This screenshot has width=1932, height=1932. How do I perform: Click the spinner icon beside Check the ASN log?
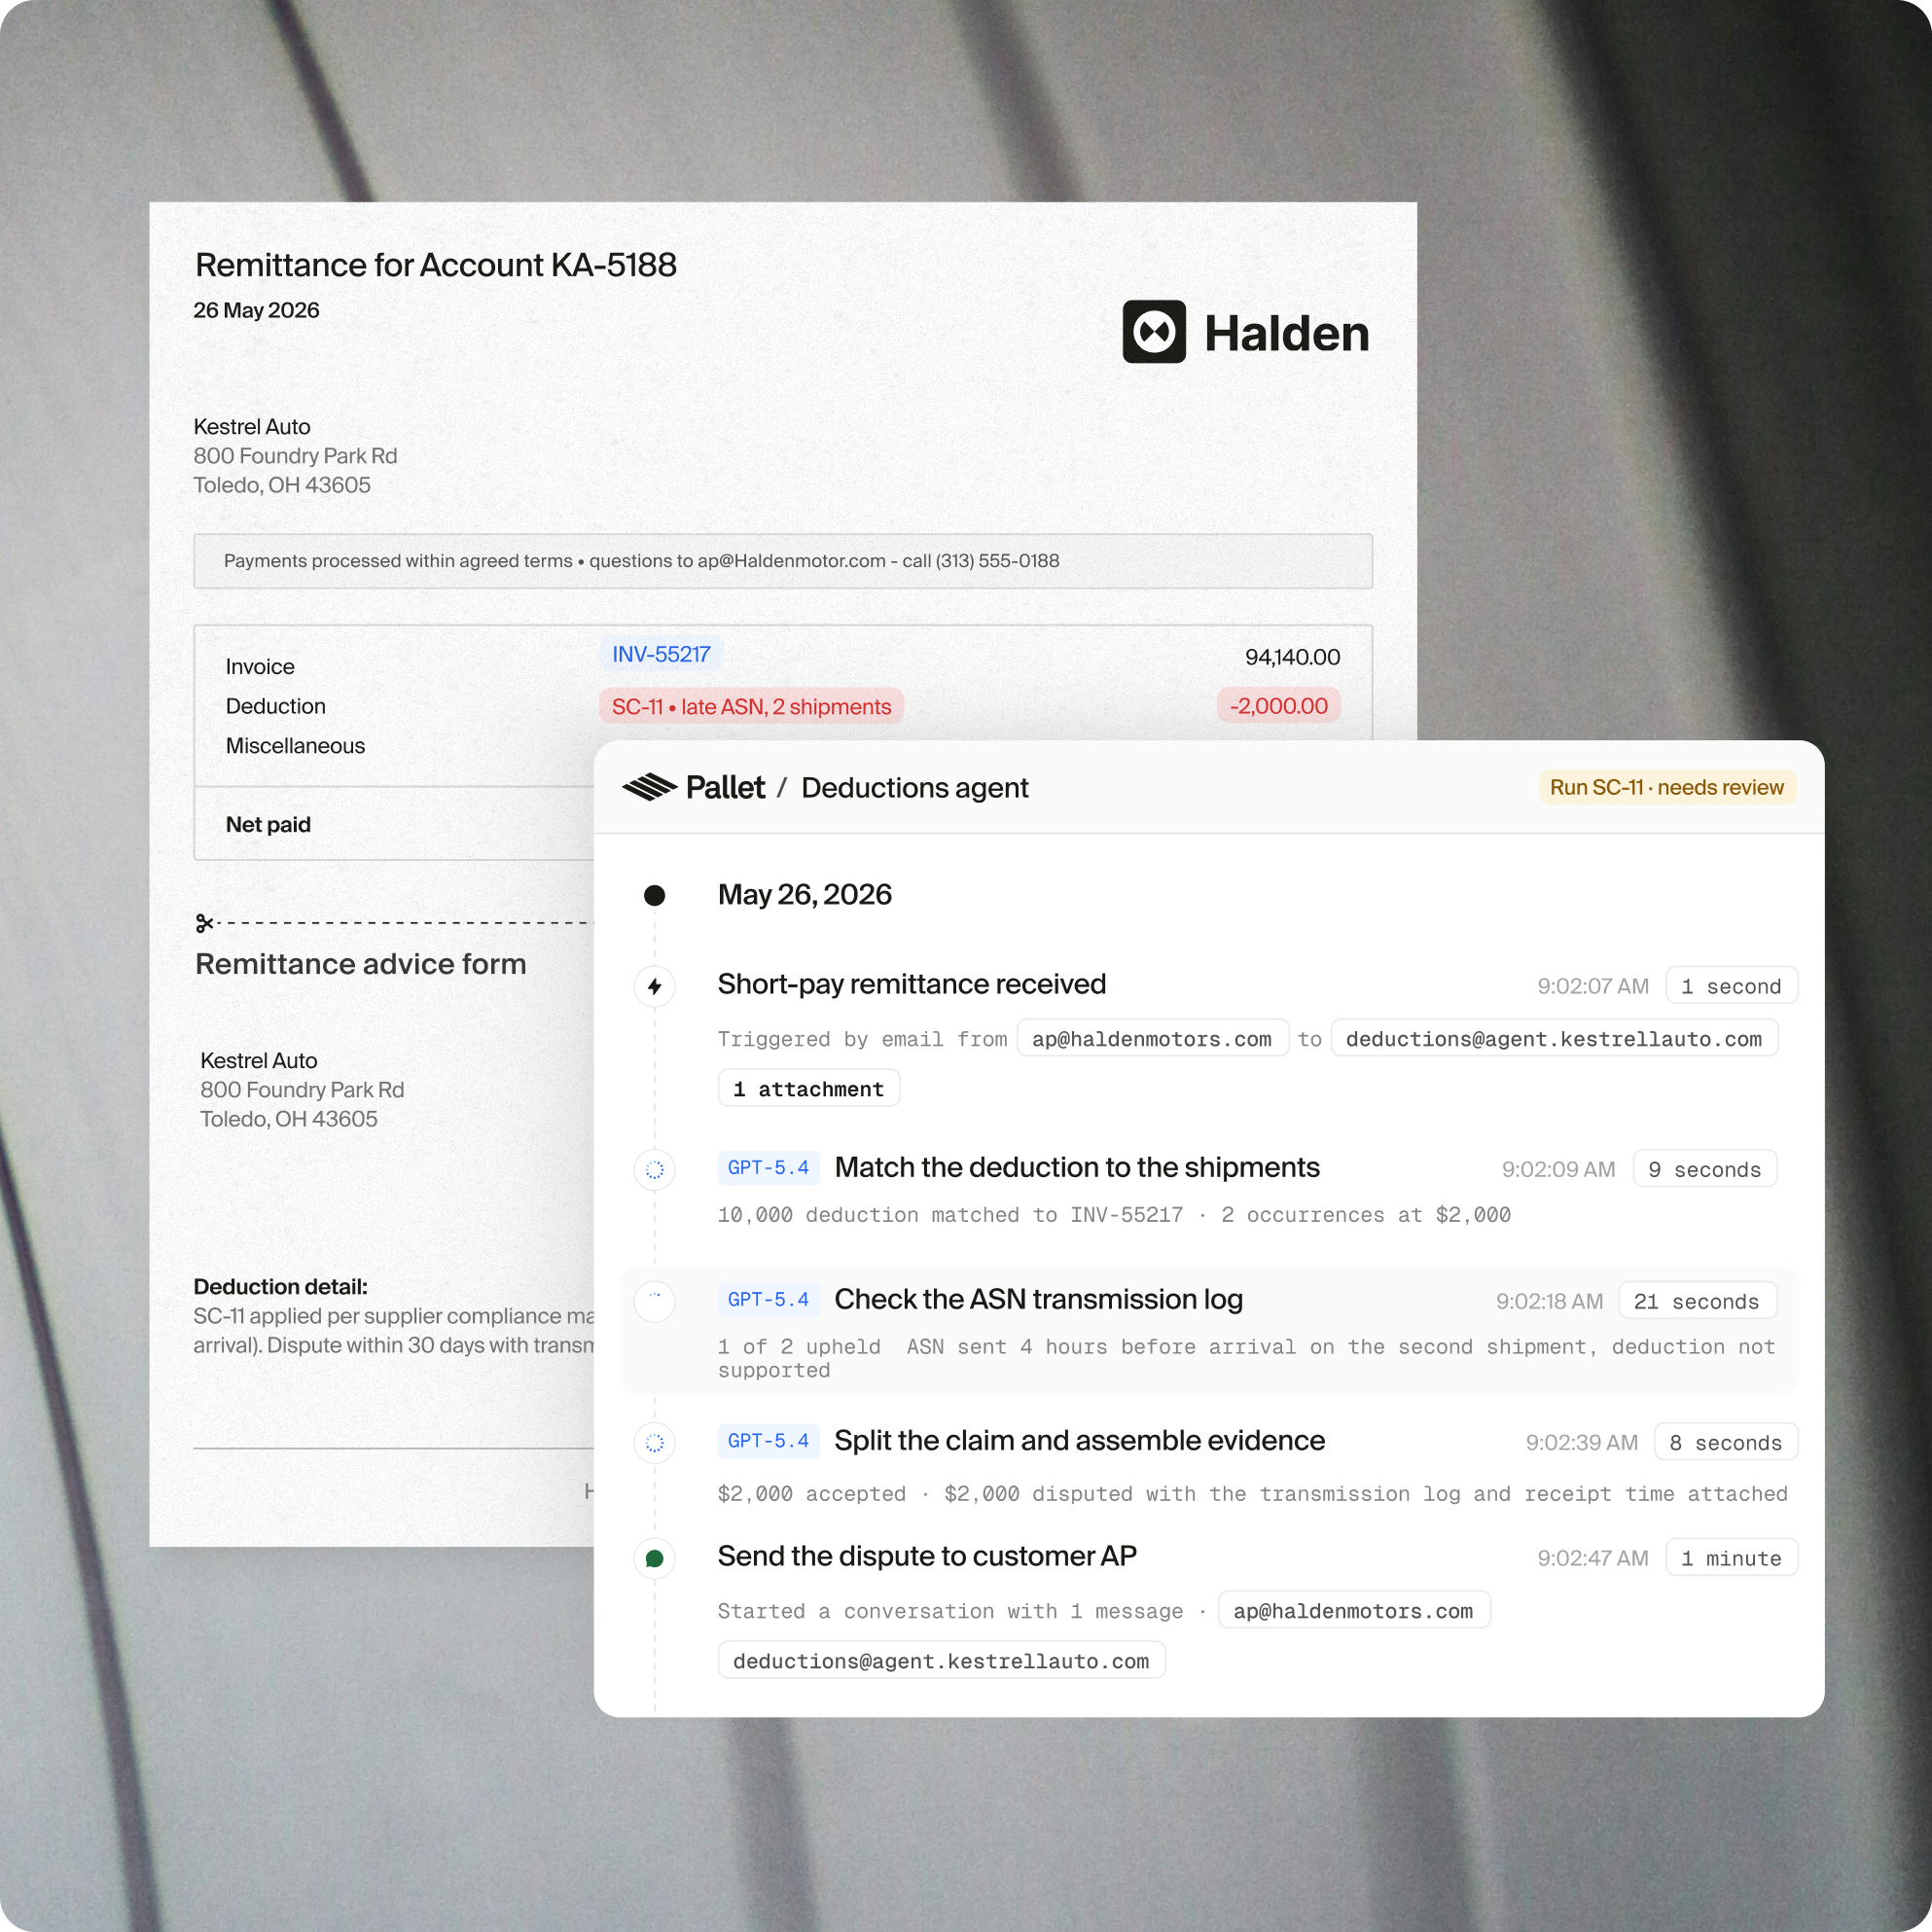coord(655,1301)
